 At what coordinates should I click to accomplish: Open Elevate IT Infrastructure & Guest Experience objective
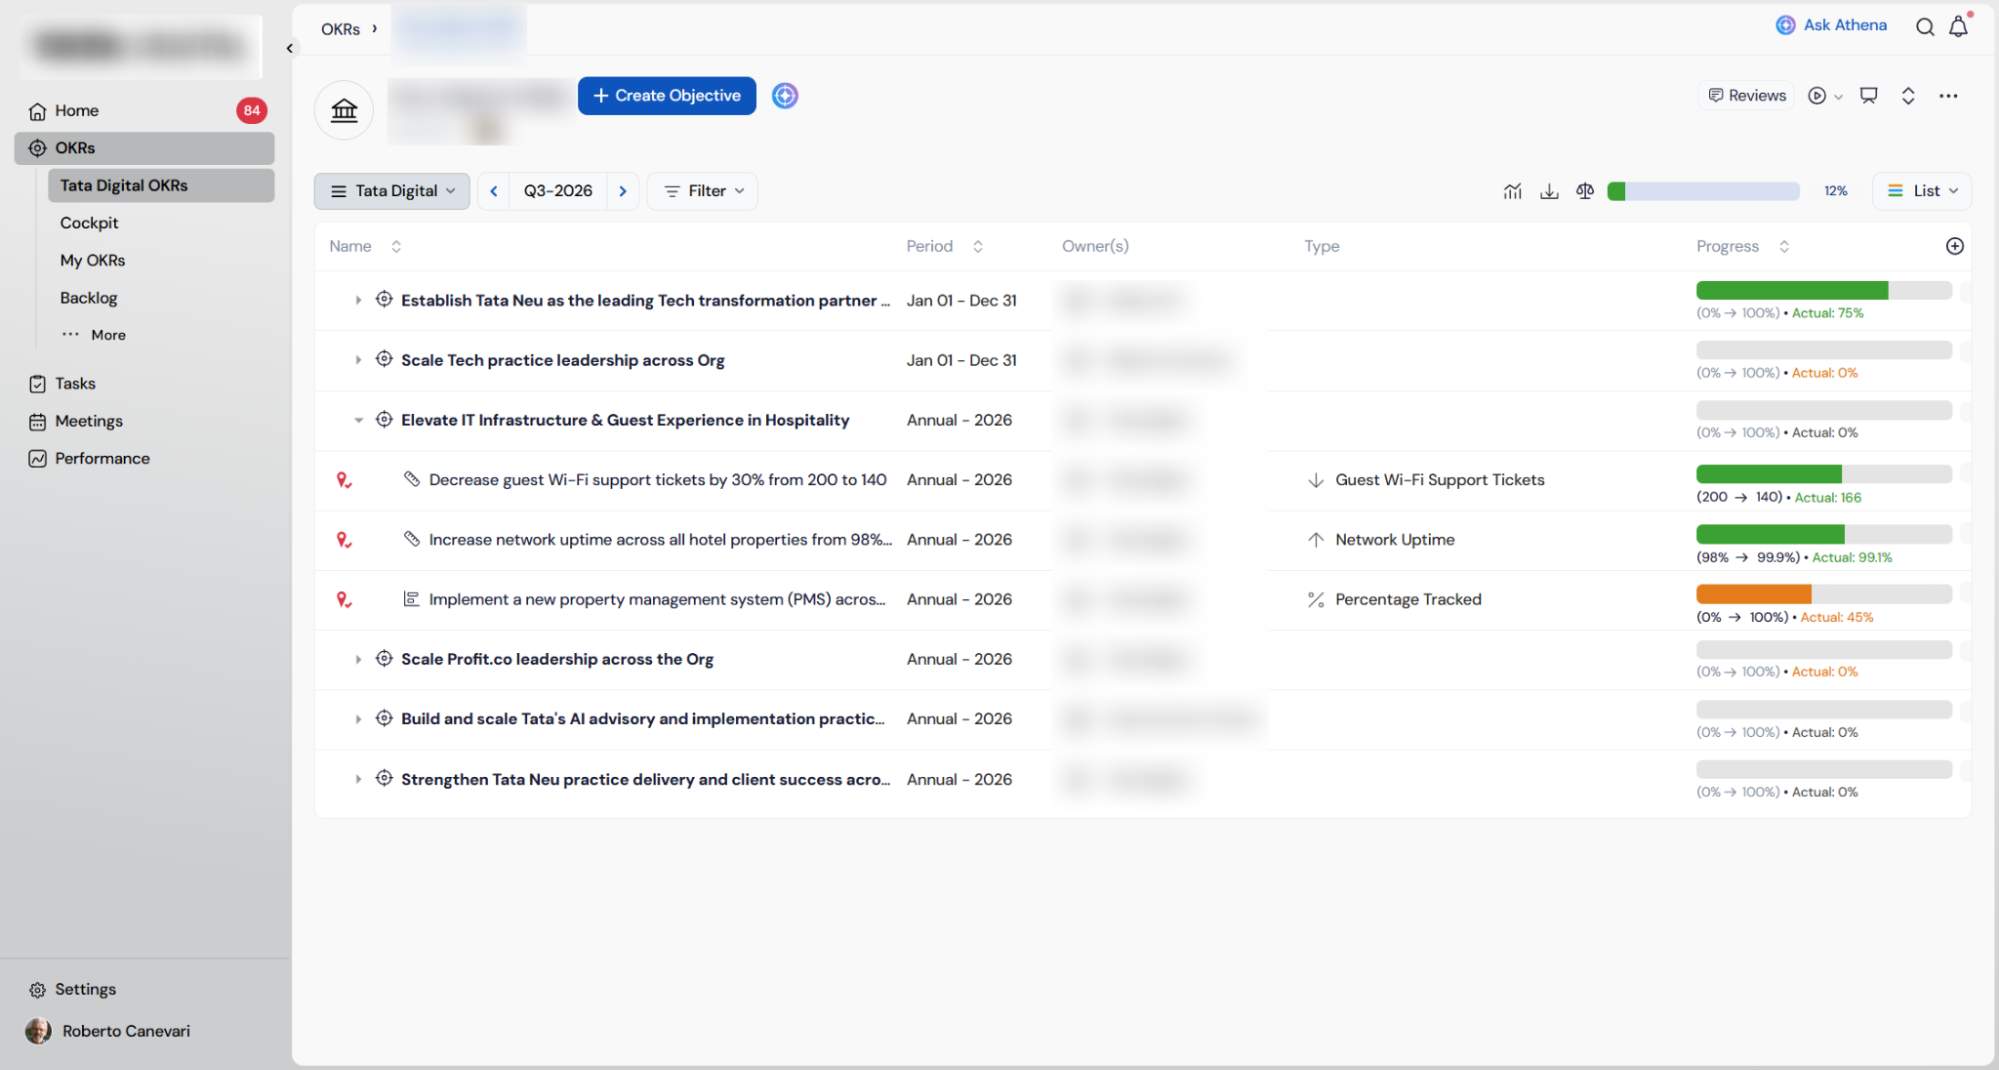tap(625, 420)
